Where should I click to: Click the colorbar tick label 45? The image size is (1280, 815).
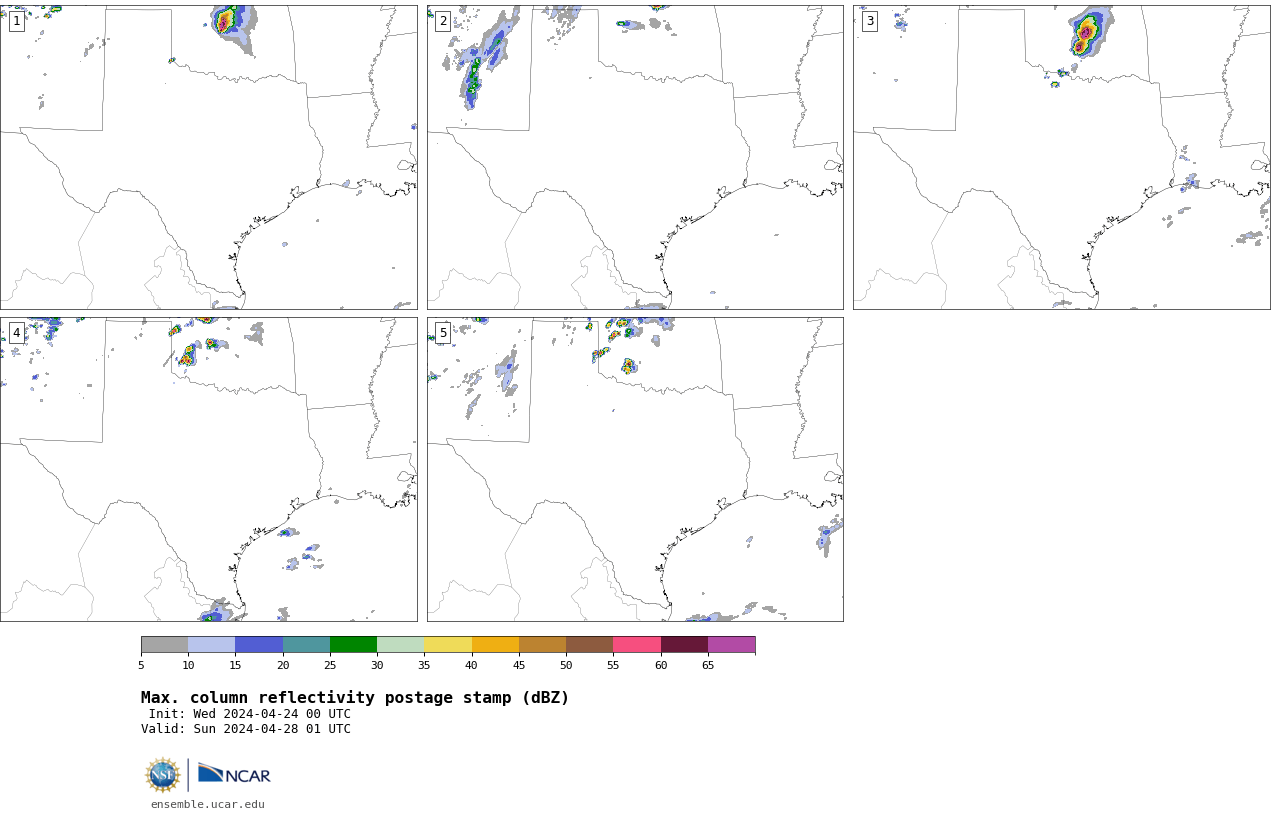coord(519,665)
